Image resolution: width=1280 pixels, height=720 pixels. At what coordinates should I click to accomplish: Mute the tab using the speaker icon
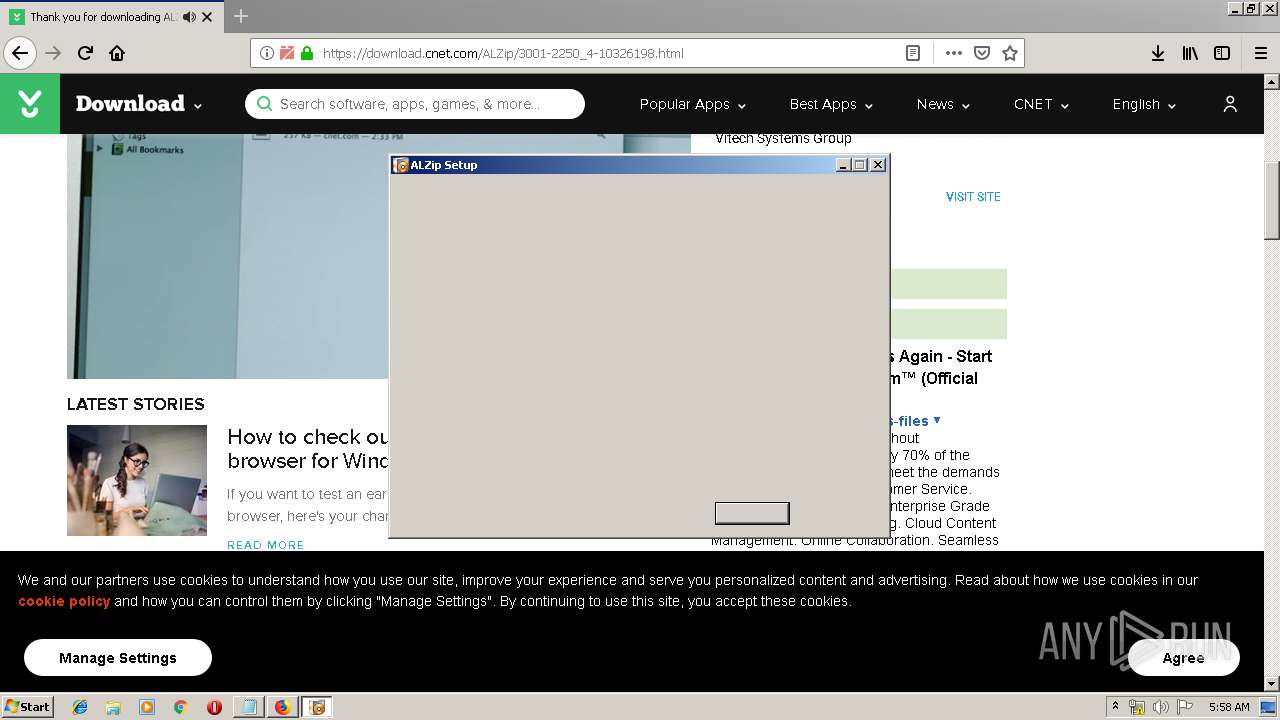click(189, 17)
